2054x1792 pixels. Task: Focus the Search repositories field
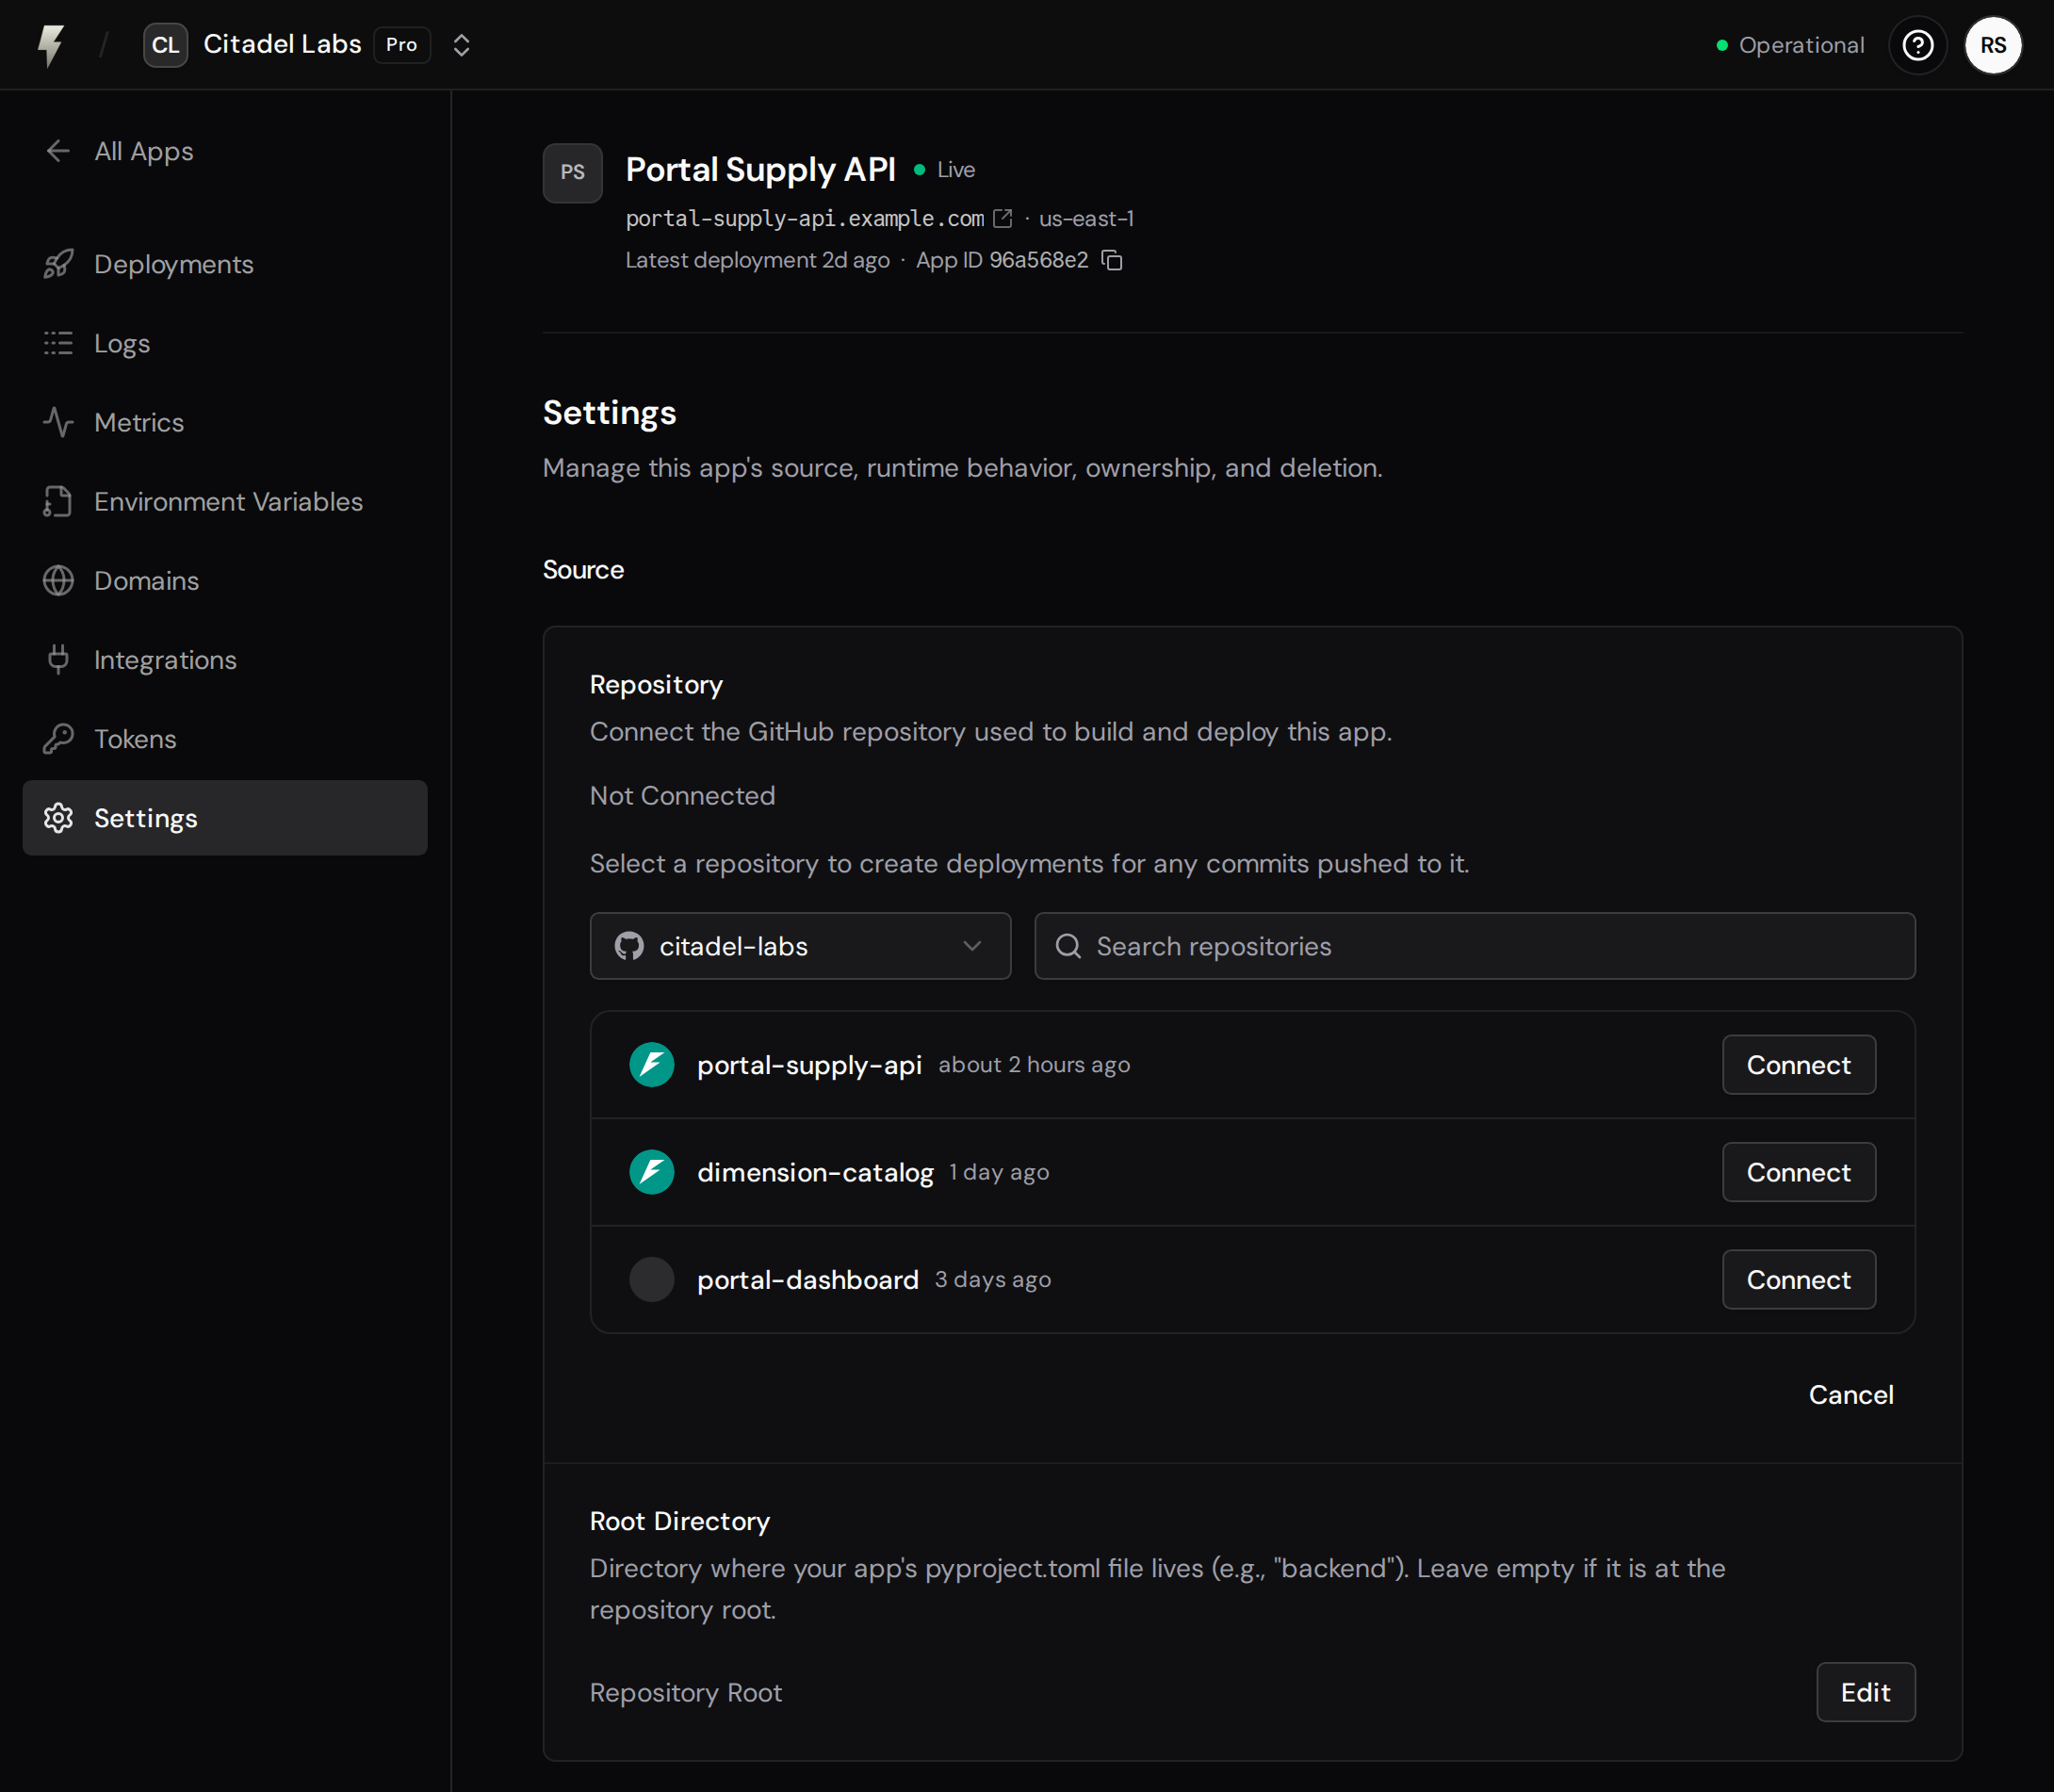pyautogui.click(x=1474, y=945)
